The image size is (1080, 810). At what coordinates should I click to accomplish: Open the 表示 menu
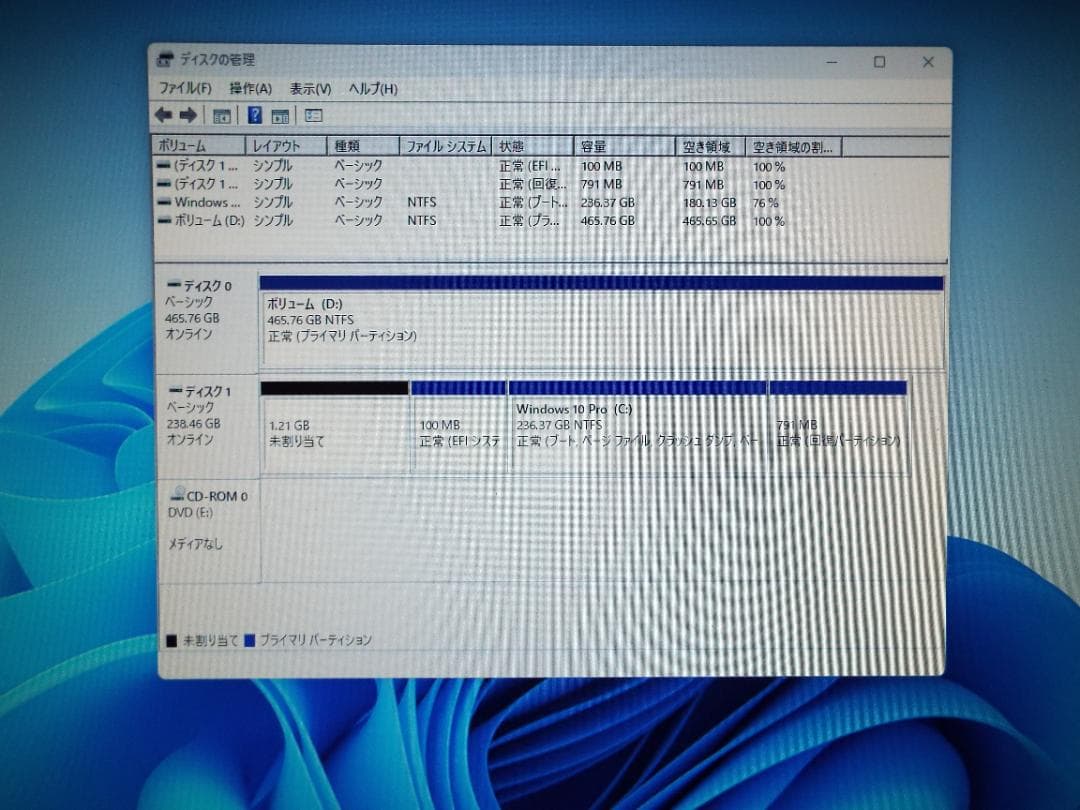point(310,88)
